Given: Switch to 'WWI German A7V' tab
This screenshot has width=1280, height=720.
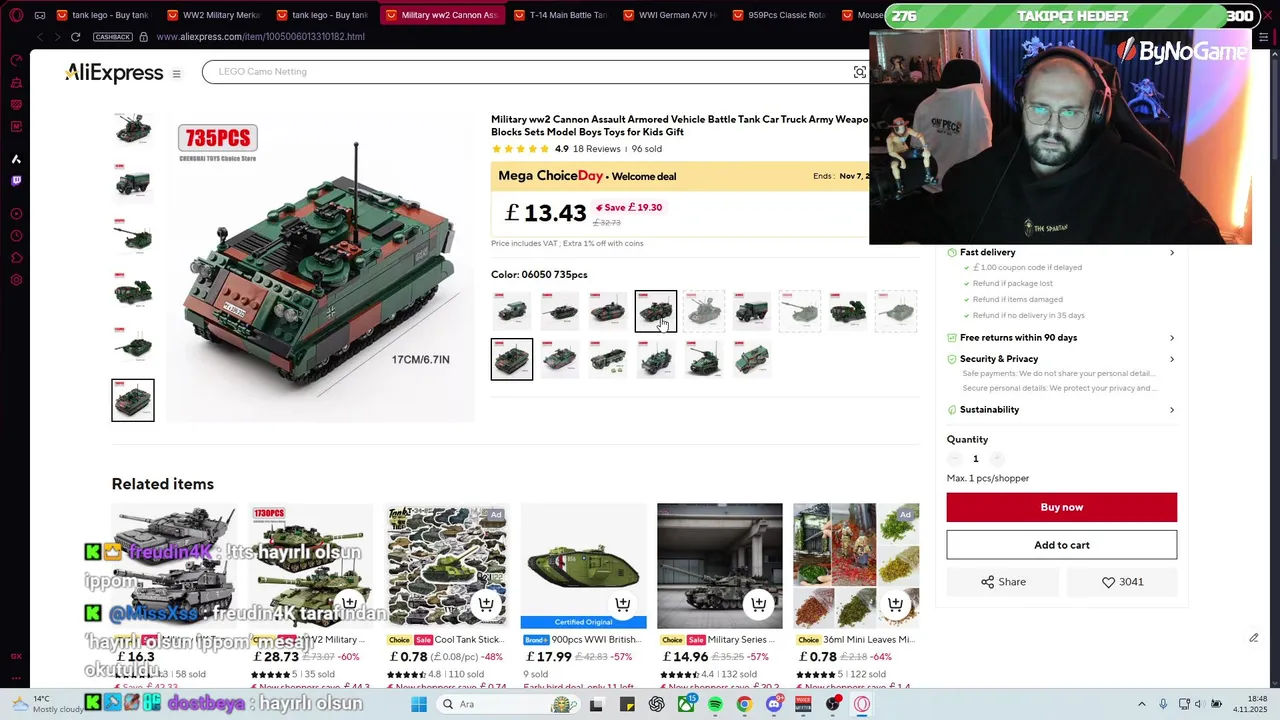Looking at the screenshot, I should pos(670,15).
